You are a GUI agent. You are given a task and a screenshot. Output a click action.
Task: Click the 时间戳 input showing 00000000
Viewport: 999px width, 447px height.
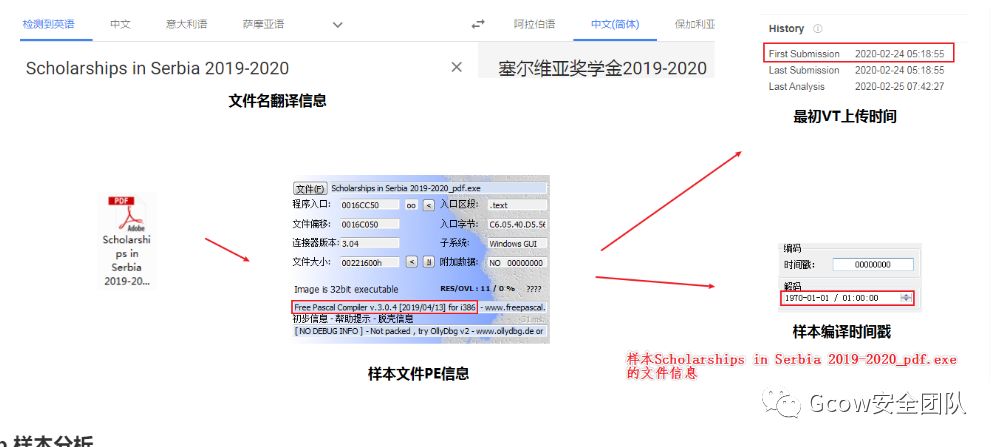point(873,264)
